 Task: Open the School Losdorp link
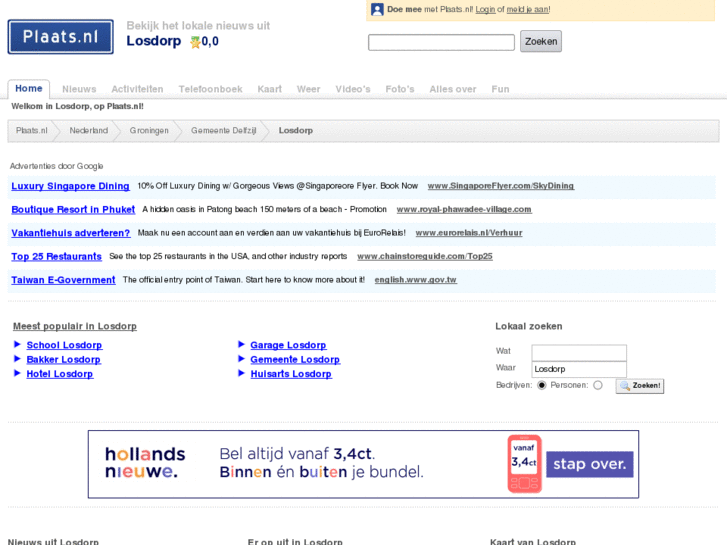coord(64,345)
